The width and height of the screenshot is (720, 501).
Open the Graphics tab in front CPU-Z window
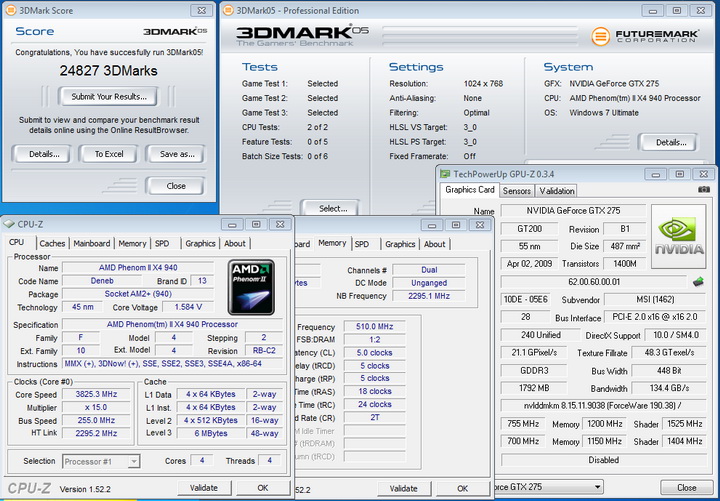pos(200,243)
